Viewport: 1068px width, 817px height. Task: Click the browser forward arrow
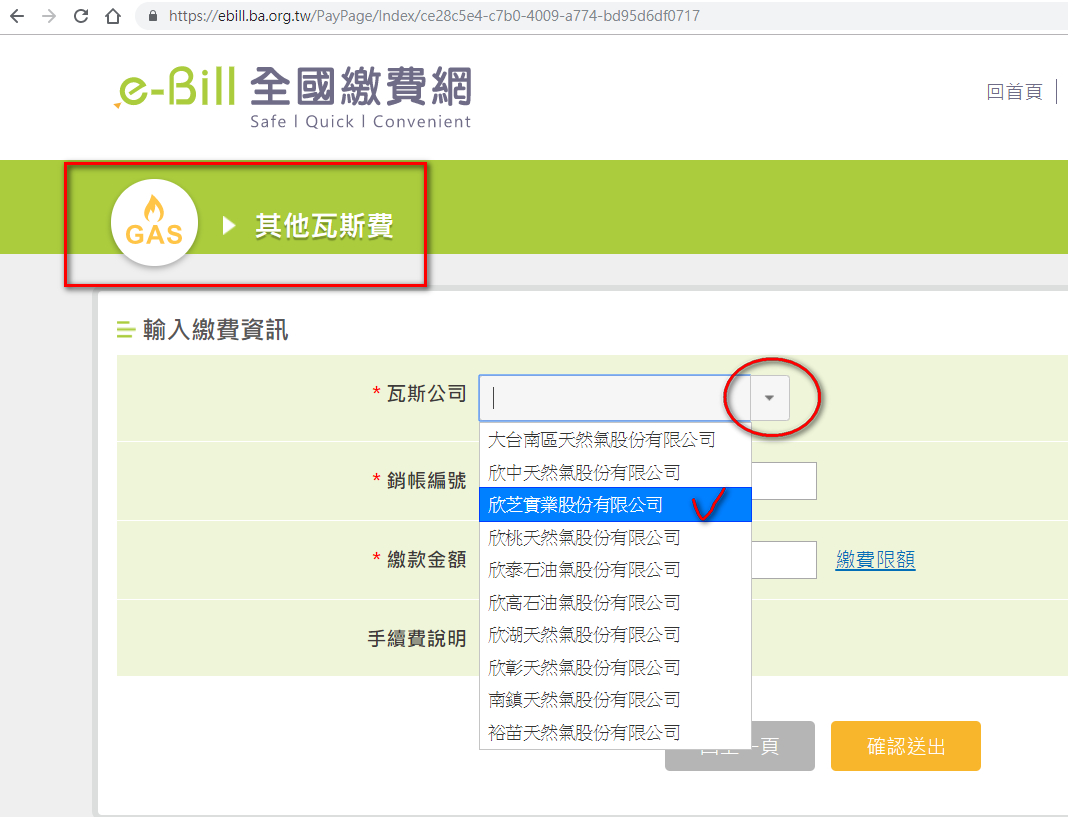pos(49,16)
